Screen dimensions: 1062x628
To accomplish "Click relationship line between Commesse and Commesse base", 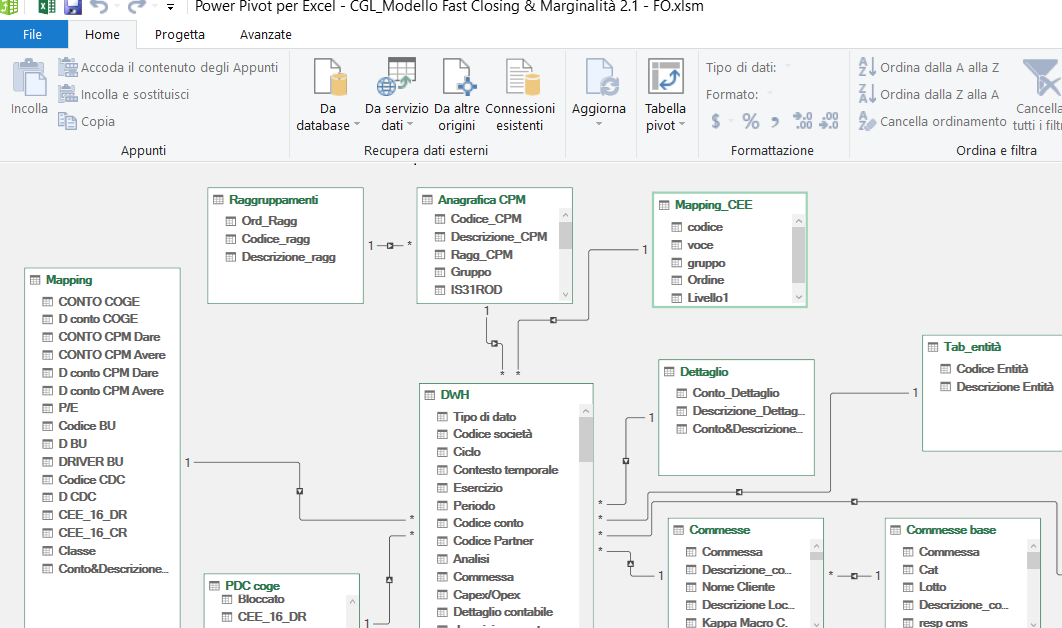I will click(855, 576).
